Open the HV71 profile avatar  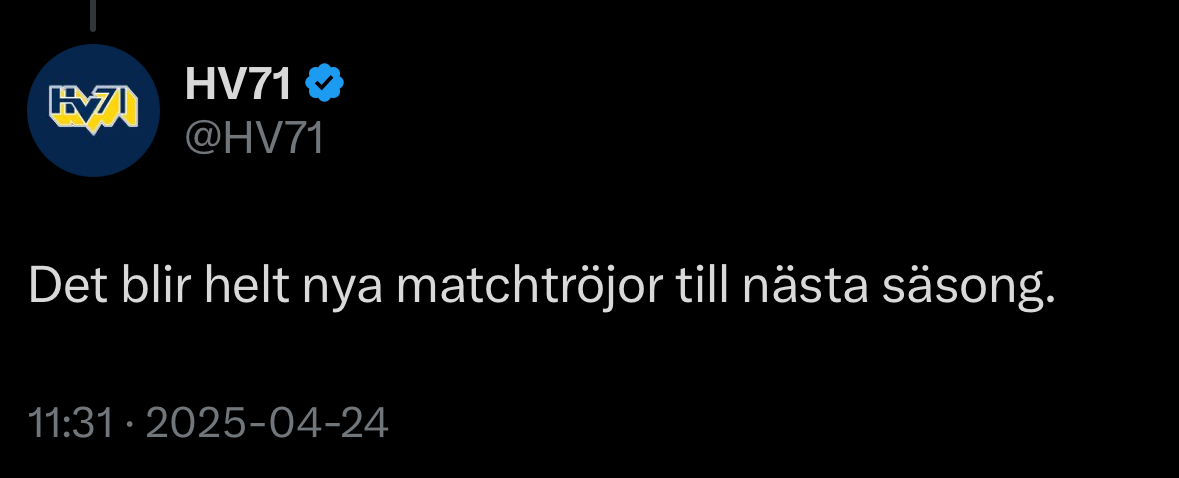(93, 110)
